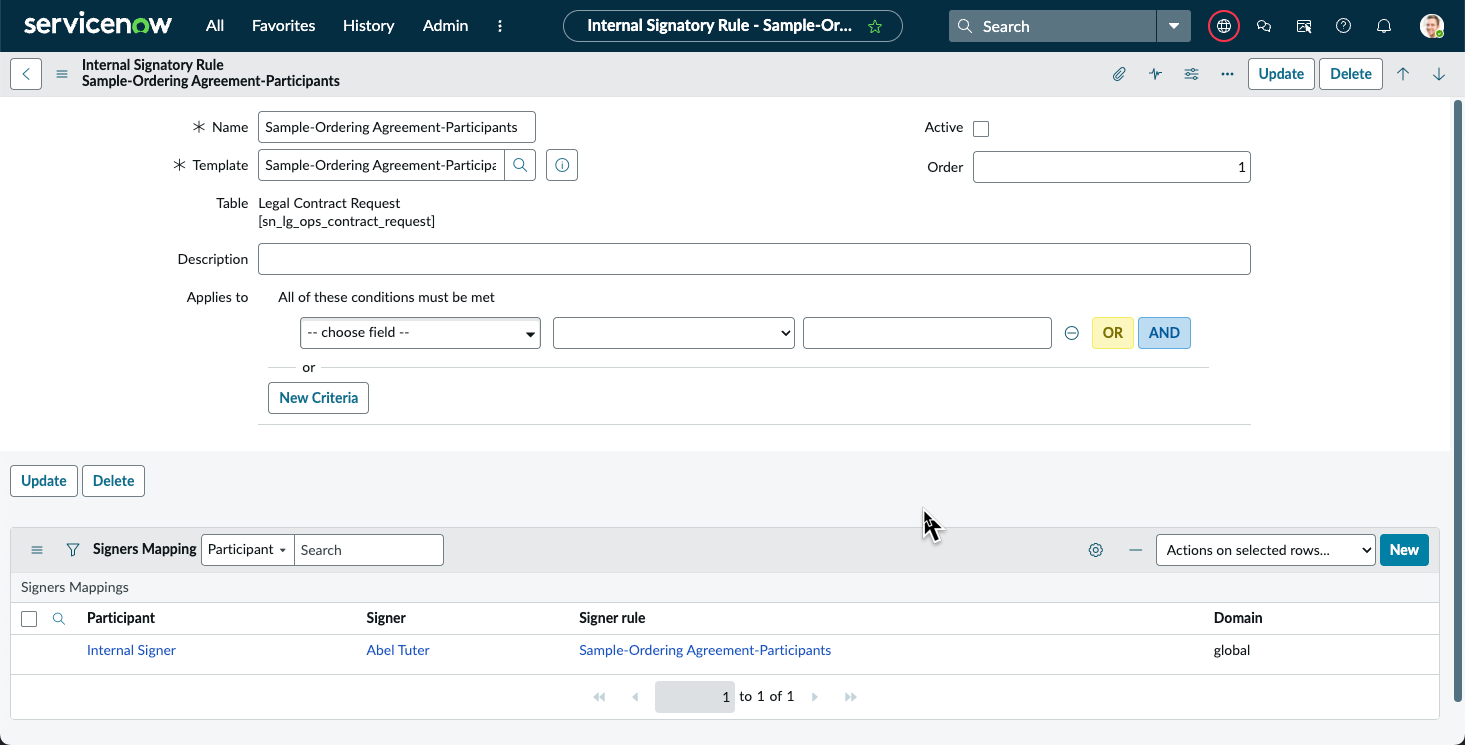1465x745 pixels.
Task: Go to previous record up arrow
Action: coord(1403,74)
